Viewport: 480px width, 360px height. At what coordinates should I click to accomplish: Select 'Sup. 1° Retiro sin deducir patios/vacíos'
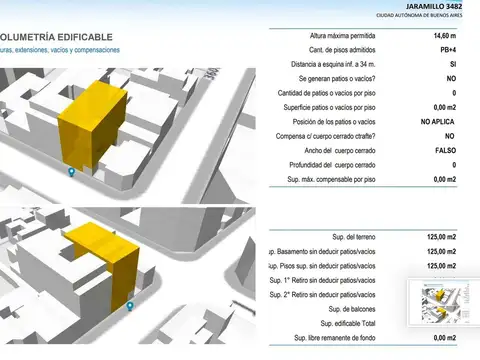click(322, 280)
